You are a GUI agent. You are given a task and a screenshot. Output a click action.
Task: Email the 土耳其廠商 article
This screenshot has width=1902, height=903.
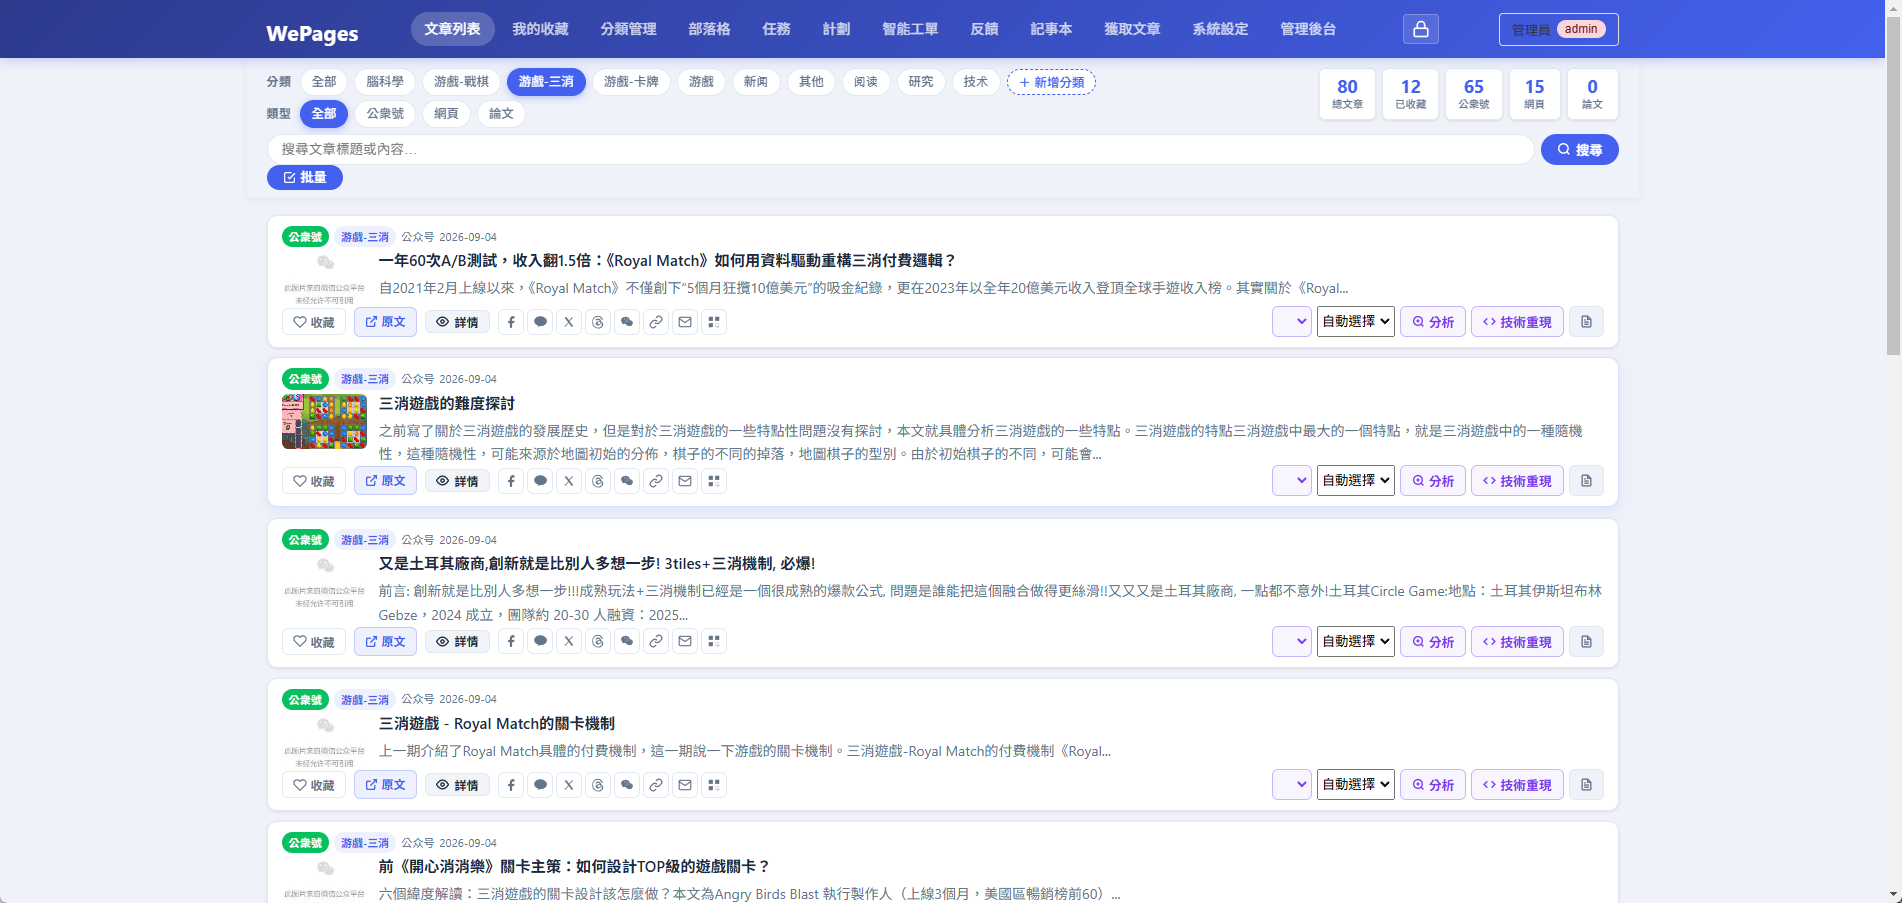pos(685,641)
